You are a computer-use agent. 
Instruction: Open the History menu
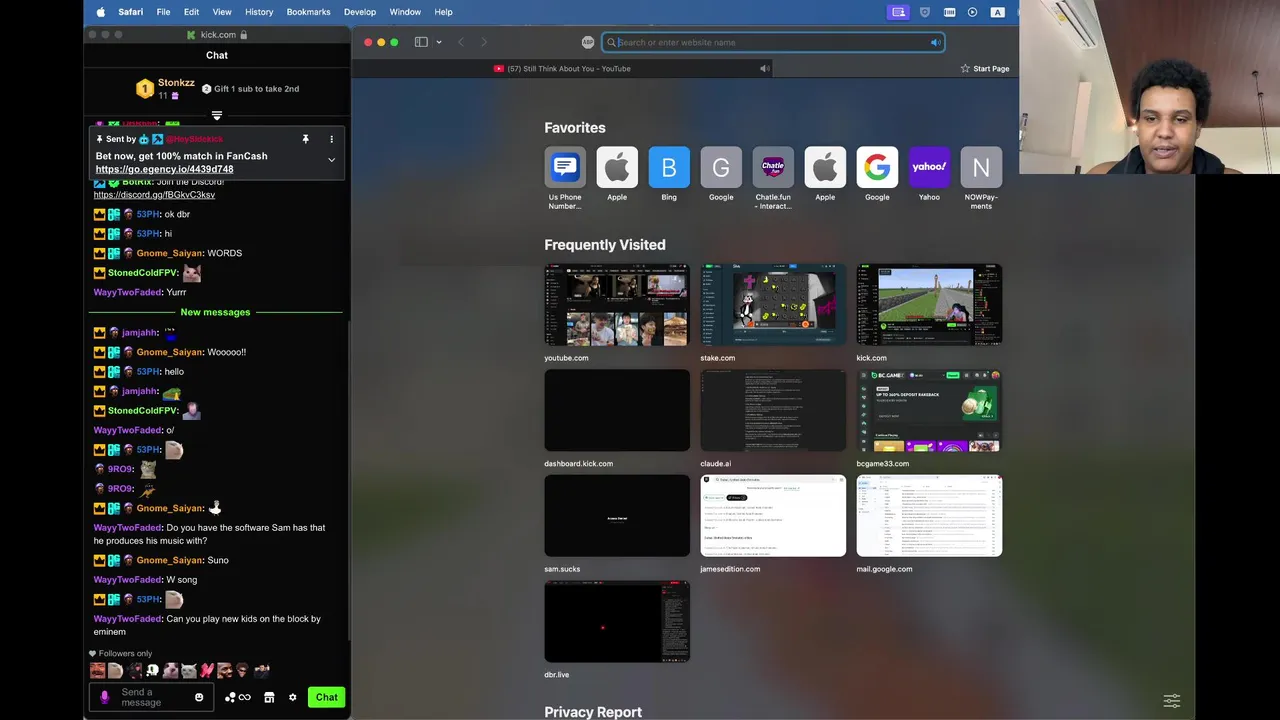pos(259,12)
